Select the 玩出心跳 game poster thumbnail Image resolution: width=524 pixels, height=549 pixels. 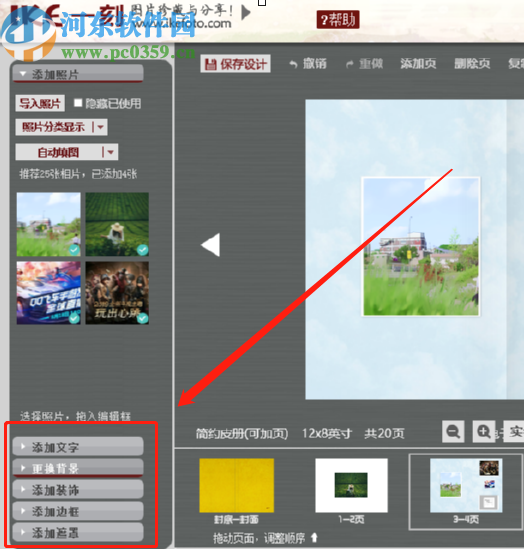coord(117,293)
